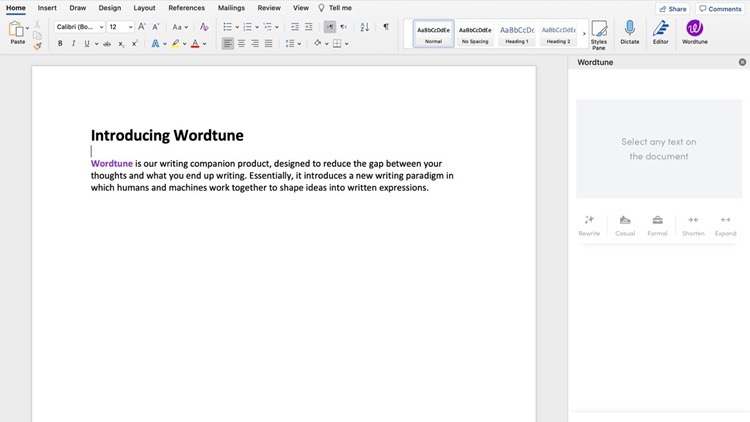This screenshot has height=422, width=750.
Task: Apply yellow text highlight color
Action: [x=176, y=44]
